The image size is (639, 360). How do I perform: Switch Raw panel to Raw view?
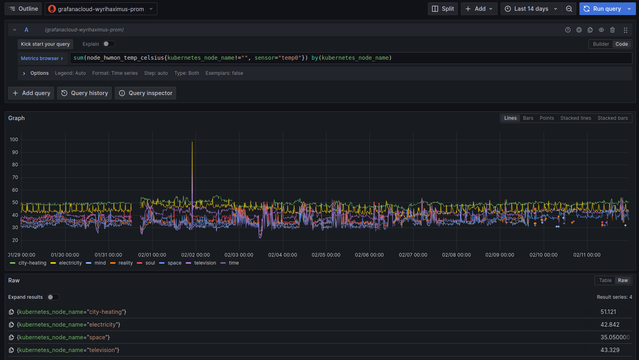tap(623, 280)
